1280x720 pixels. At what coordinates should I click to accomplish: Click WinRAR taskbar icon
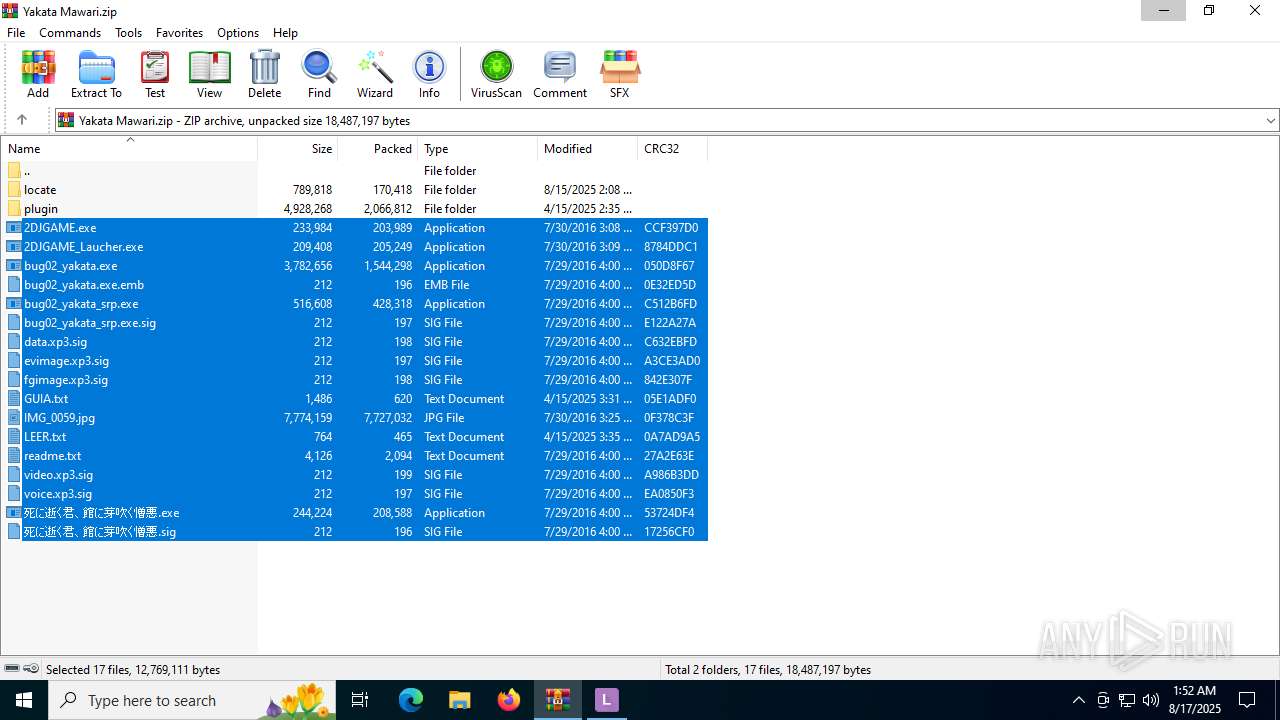point(558,700)
